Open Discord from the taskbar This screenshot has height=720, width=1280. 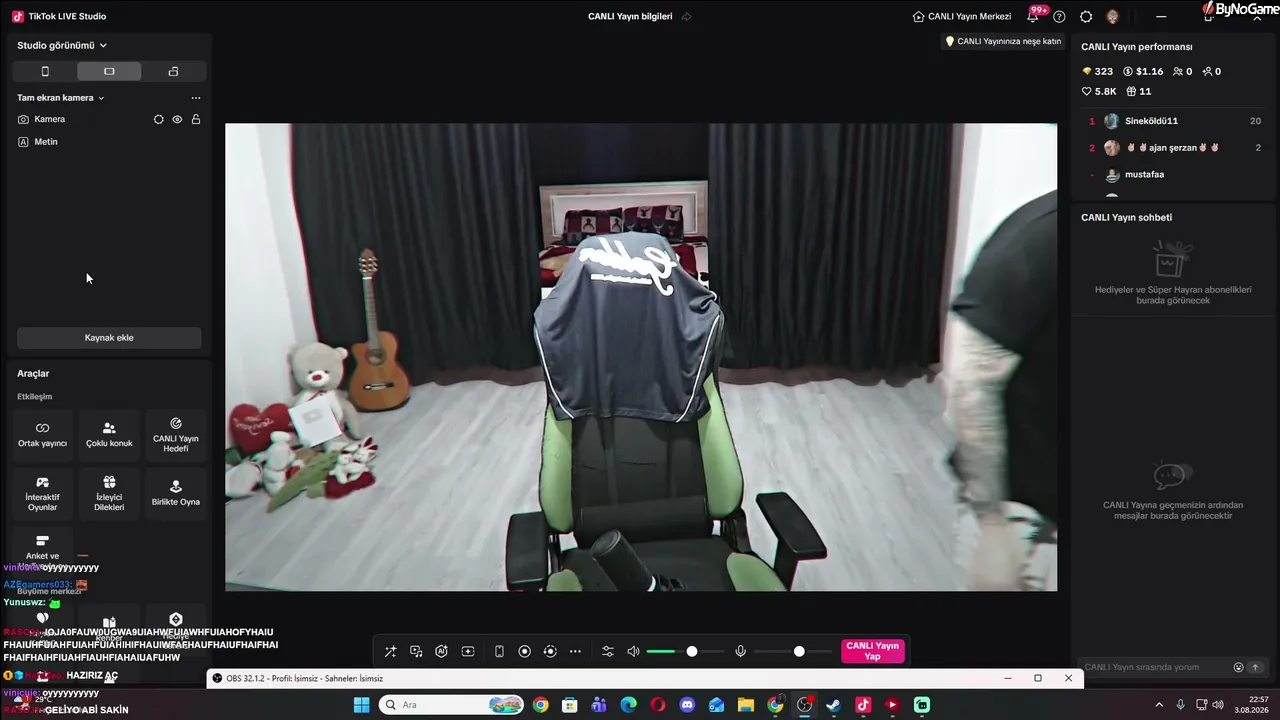coord(687,705)
